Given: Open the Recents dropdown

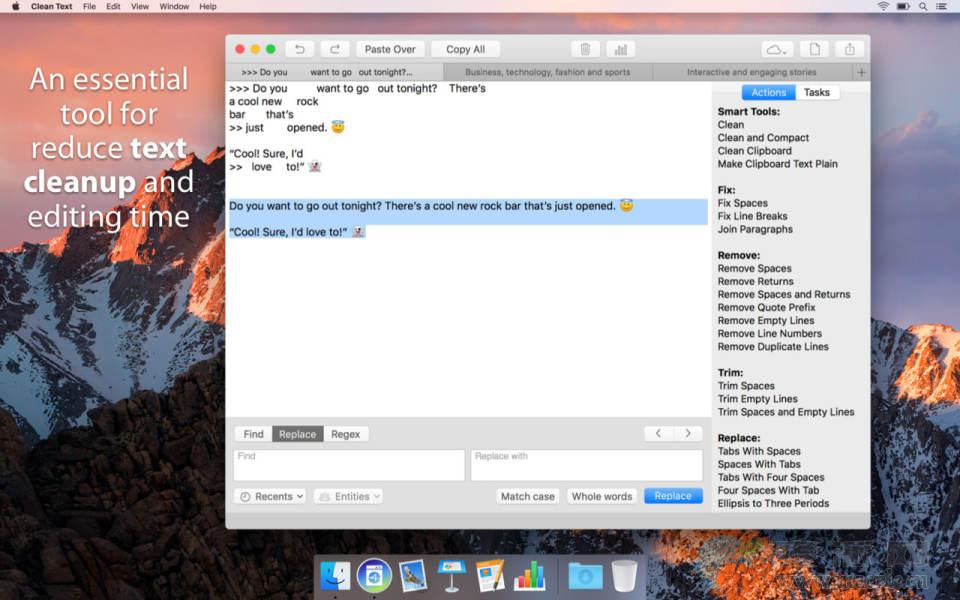Looking at the screenshot, I should pos(270,496).
